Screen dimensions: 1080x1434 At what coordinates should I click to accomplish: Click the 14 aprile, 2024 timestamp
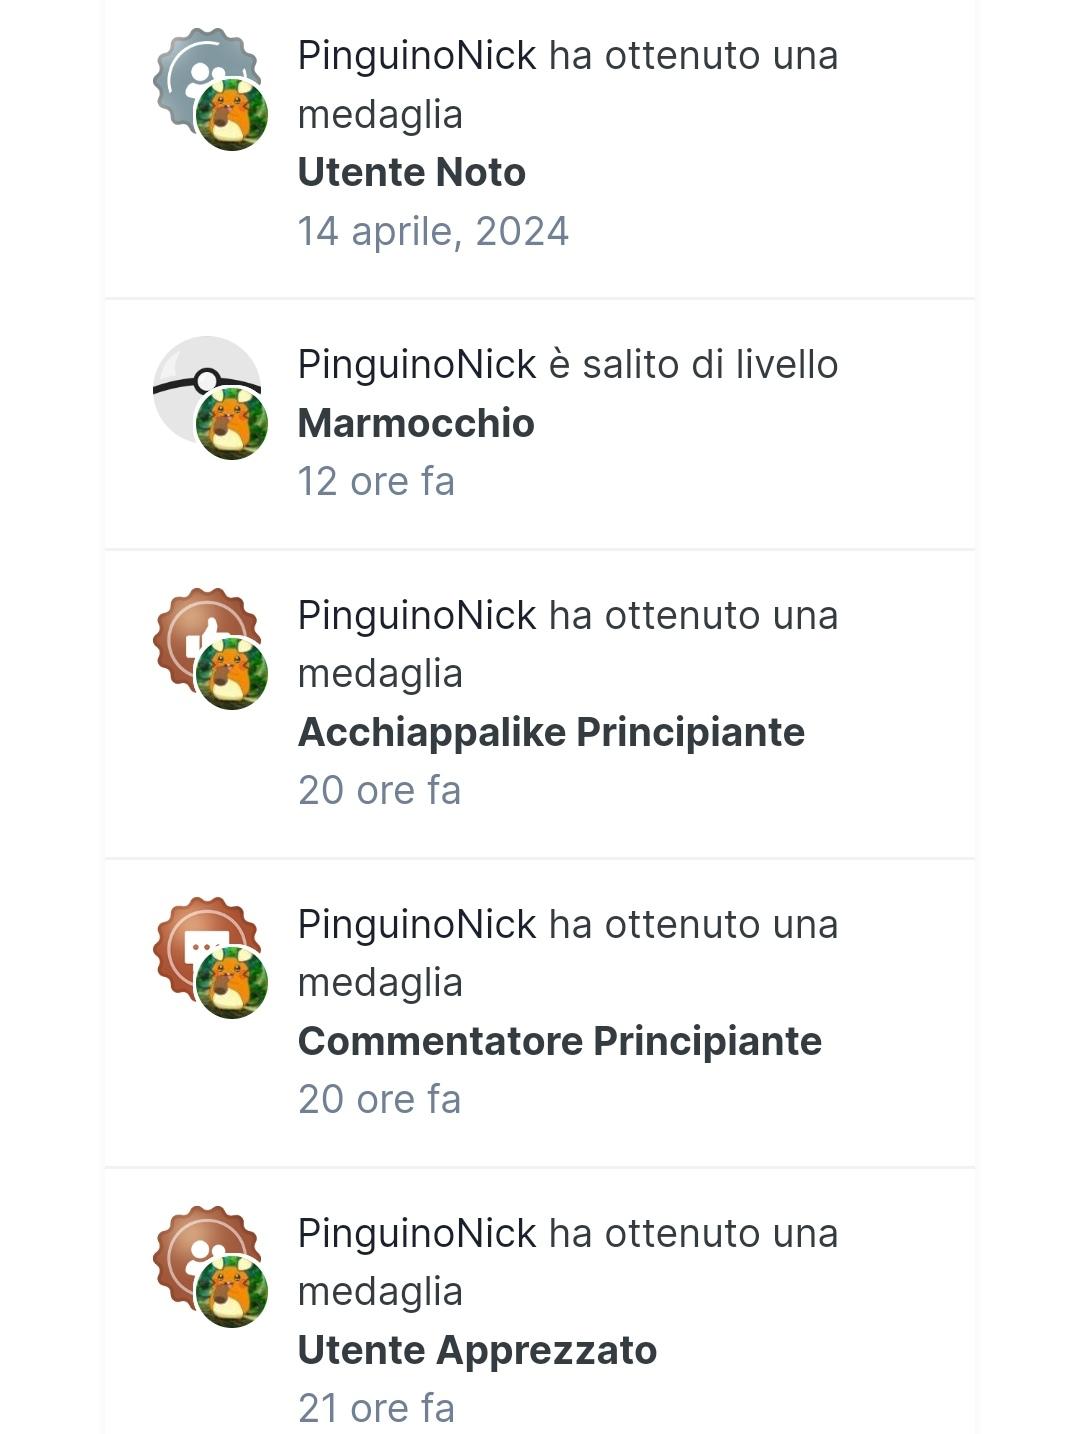(433, 232)
